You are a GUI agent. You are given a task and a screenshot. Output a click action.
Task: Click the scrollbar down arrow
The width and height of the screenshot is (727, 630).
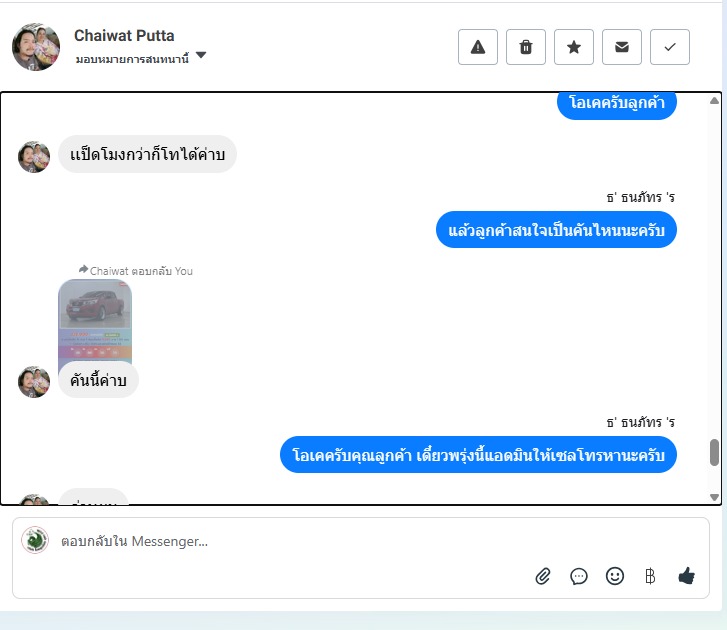pos(714,497)
